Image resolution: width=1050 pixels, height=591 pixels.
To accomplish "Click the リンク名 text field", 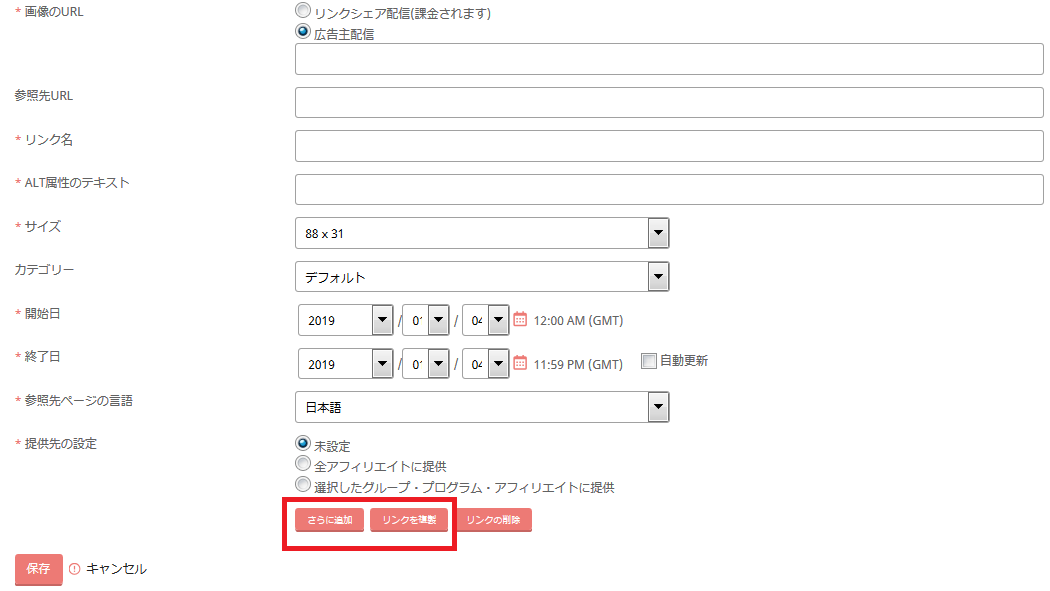I will tap(669, 145).
